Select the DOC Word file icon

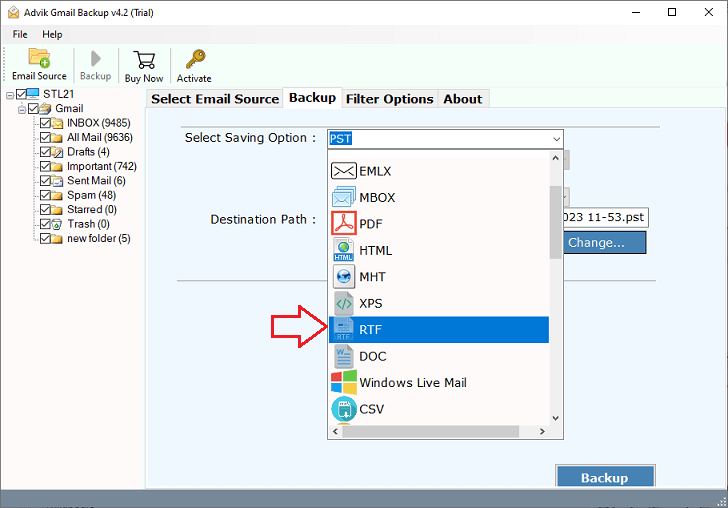(344, 356)
